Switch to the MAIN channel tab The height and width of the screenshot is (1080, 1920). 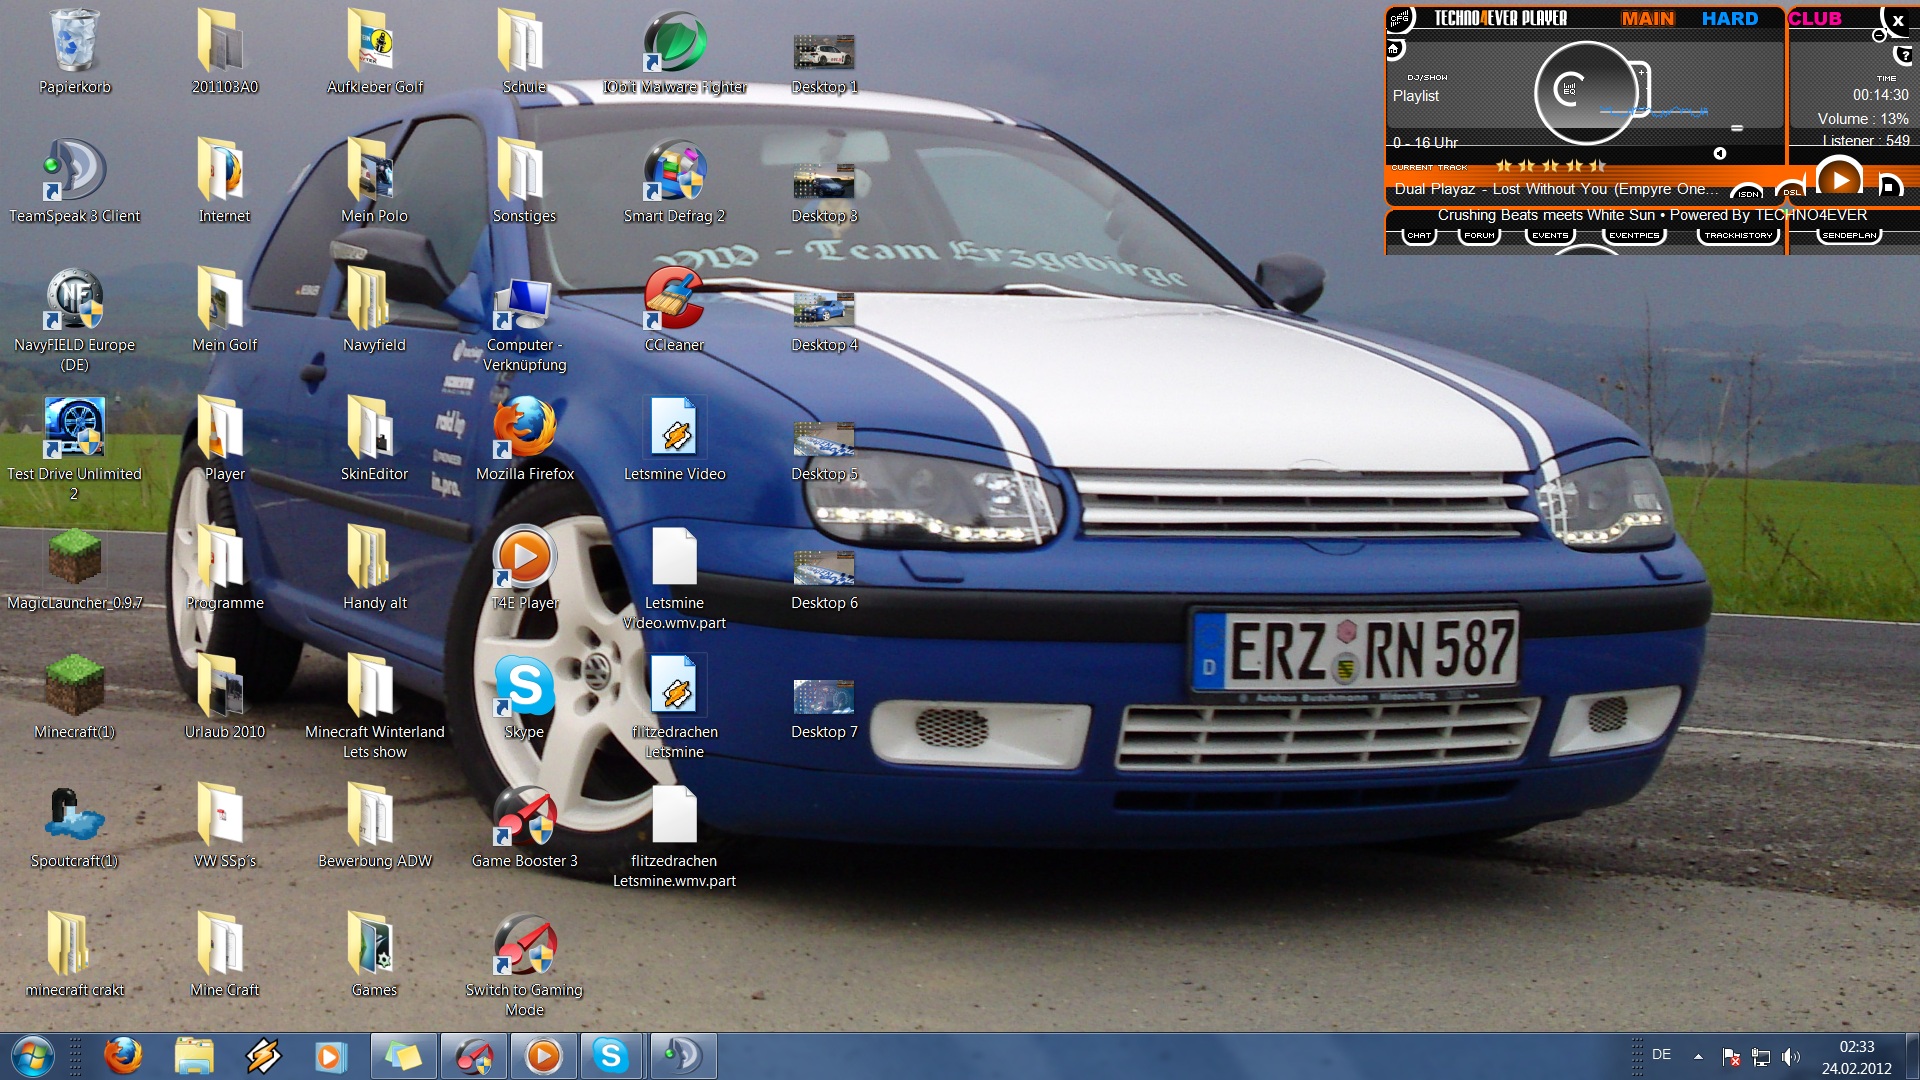tap(1647, 18)
